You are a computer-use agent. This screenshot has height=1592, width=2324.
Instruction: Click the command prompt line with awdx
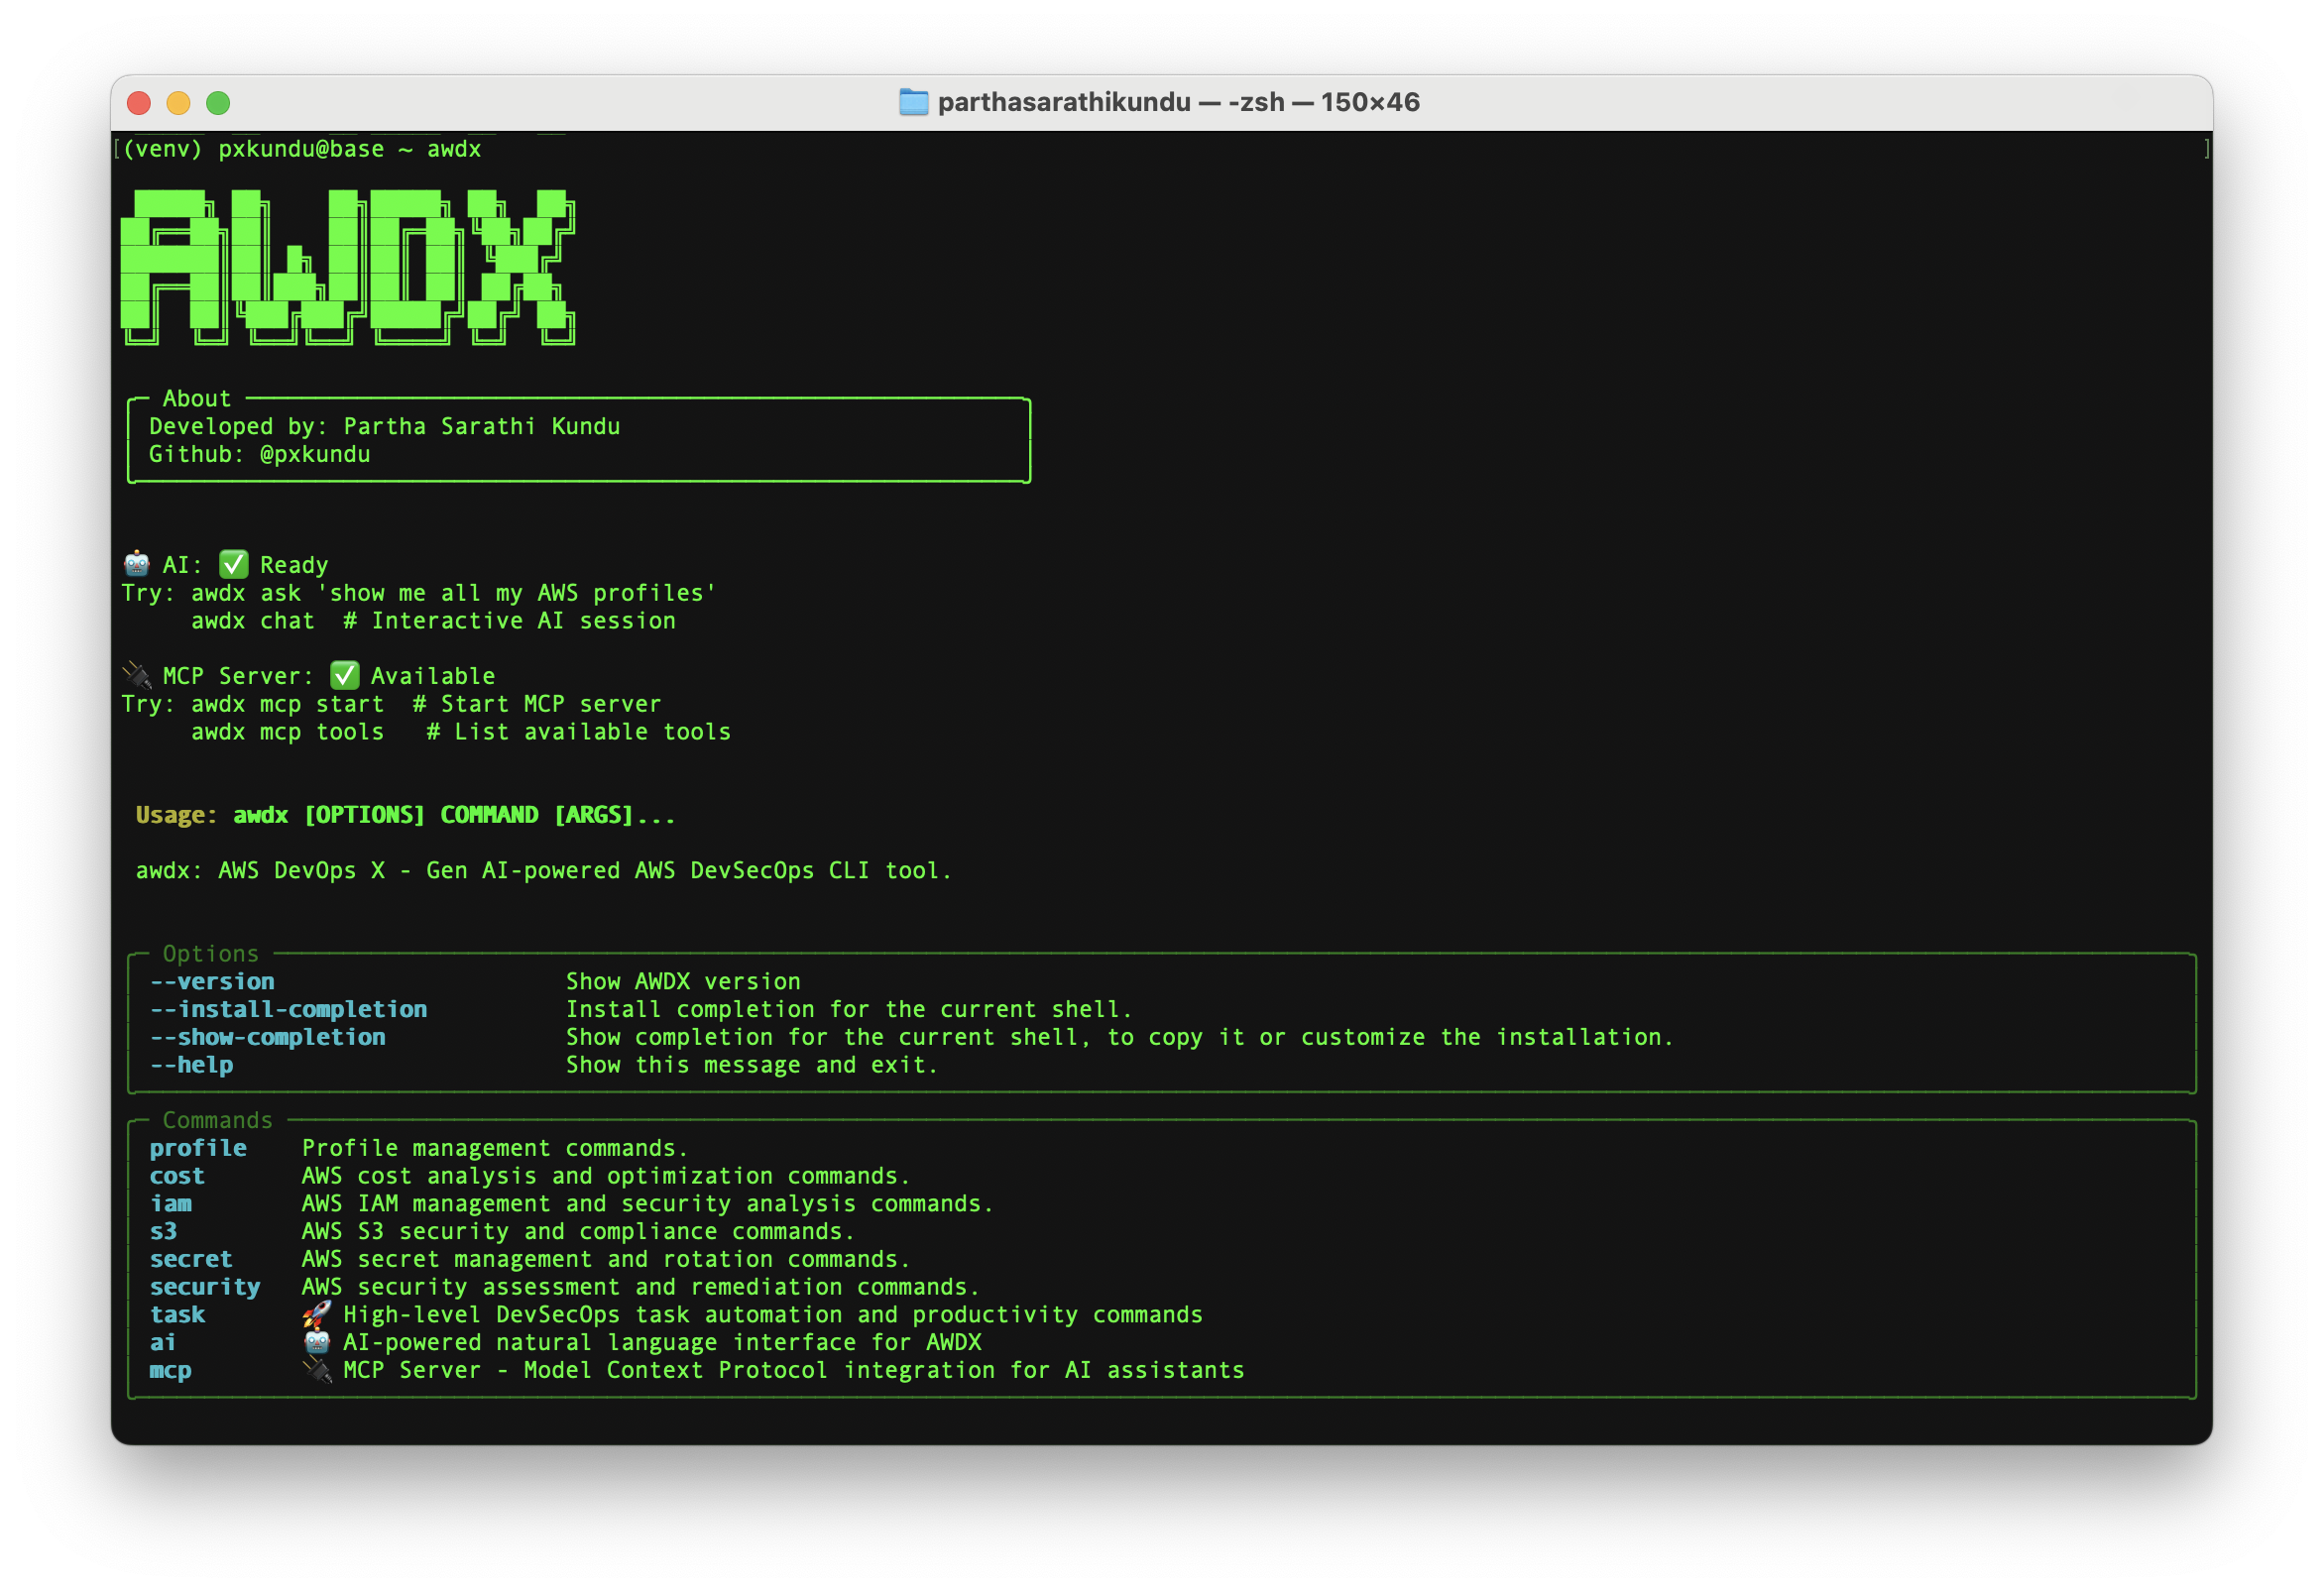coord(301,149)
